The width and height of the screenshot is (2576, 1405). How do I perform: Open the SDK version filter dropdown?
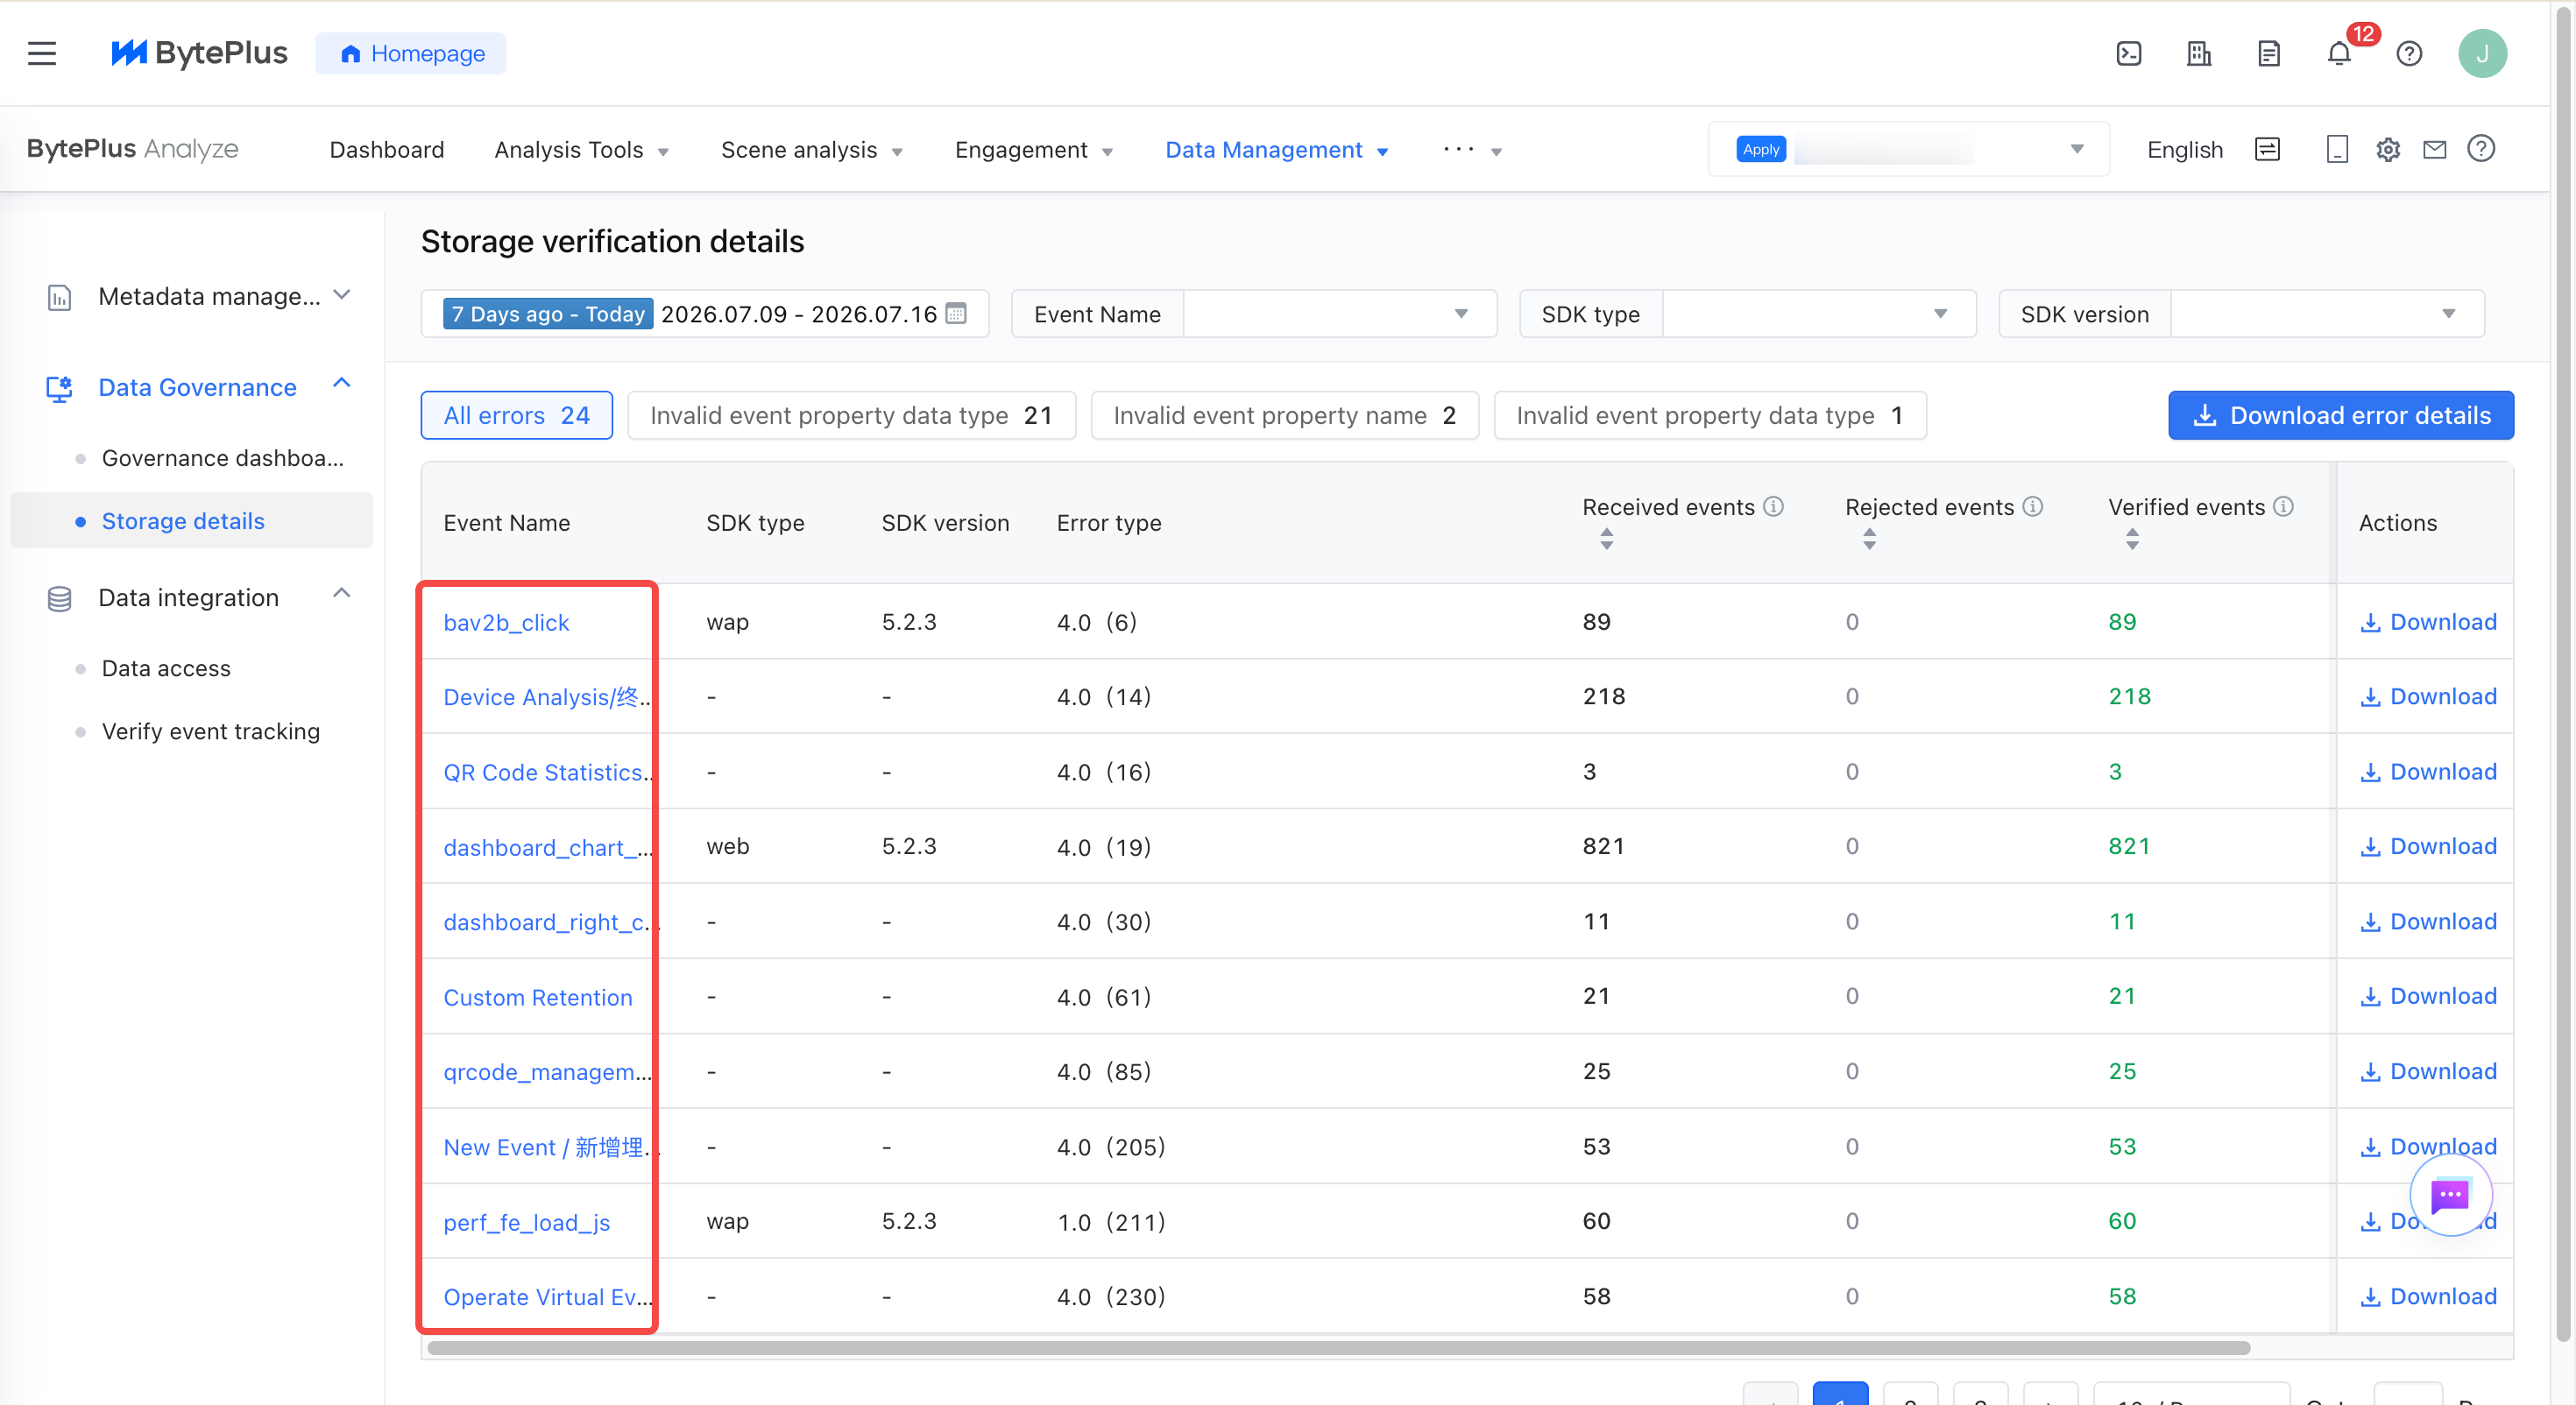2326,314
